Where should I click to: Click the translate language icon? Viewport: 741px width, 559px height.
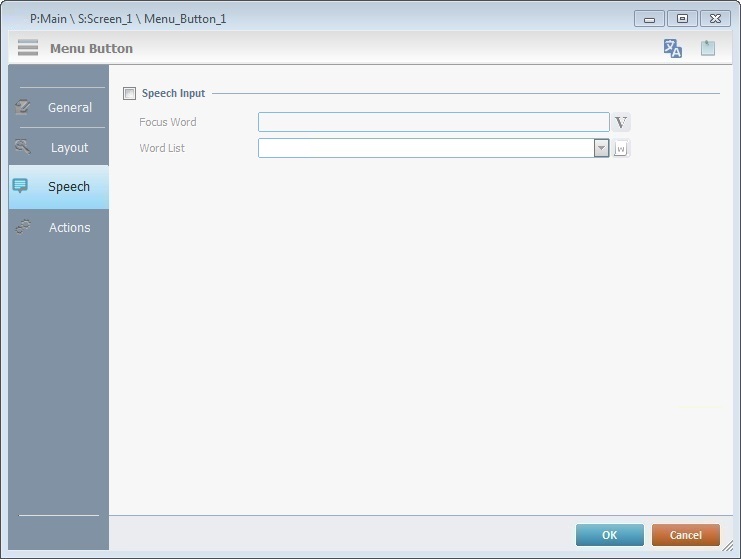[x=673, y=48]
